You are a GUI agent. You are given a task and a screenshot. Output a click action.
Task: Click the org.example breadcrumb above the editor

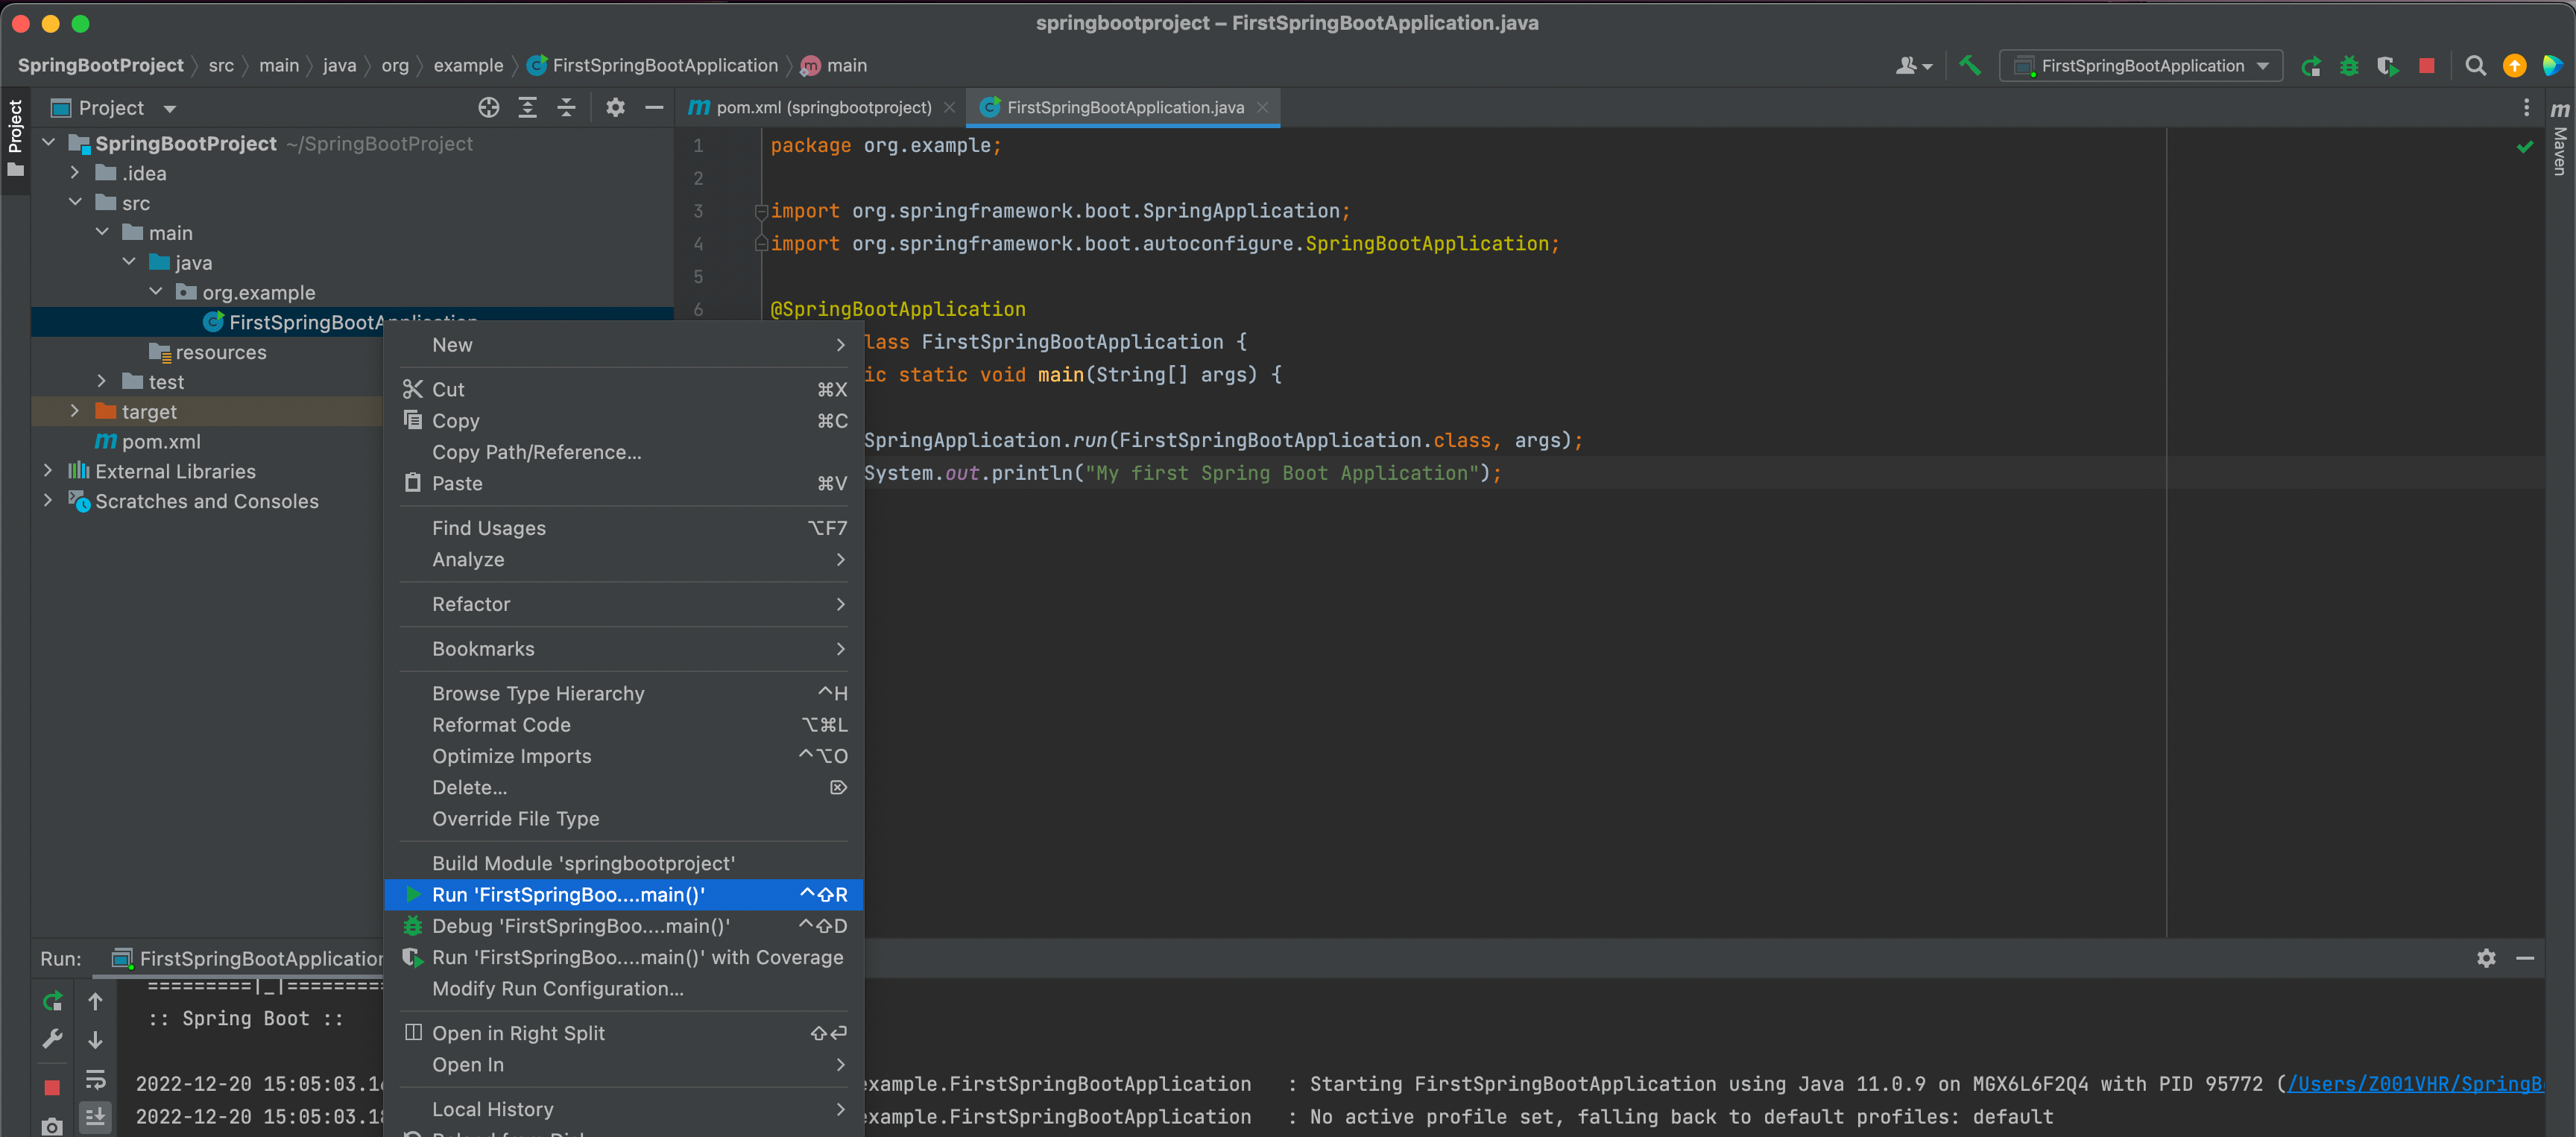pyautogui.click(x=396, y=65)
